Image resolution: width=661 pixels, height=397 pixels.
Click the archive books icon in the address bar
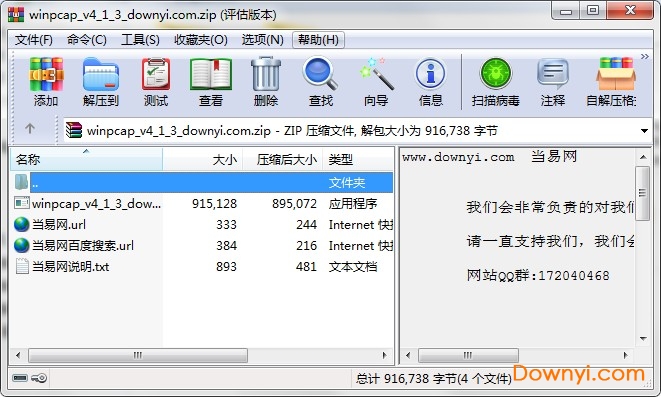[74, 130]
